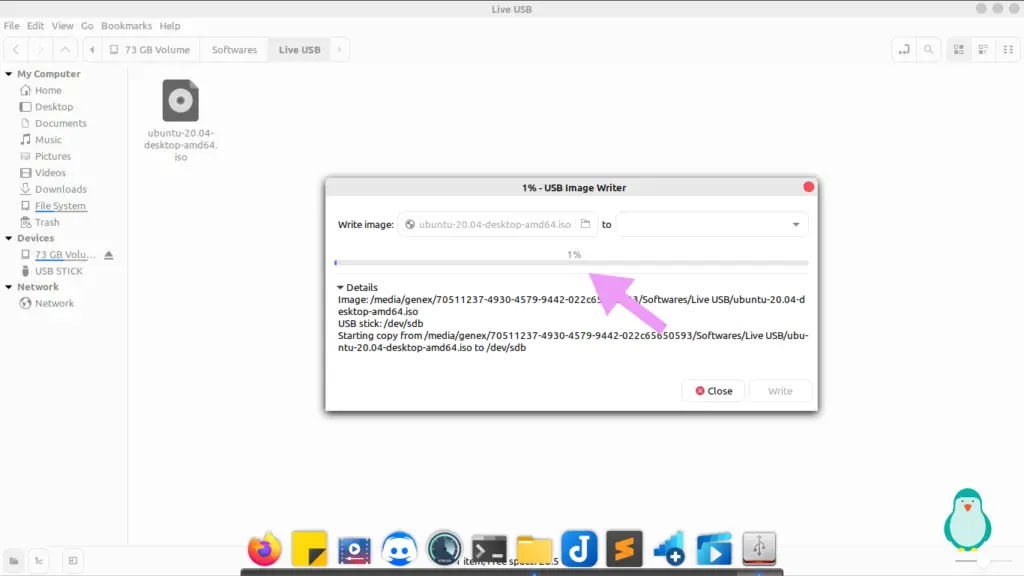Go up to the parent folder
This screenshot has width=1024, height=576.
pyautogui.click(x=65, y=50)
